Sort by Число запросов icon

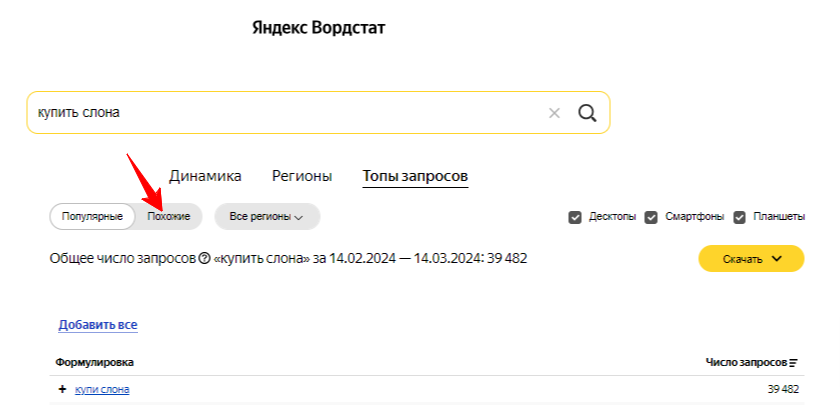tap(793, 363)
